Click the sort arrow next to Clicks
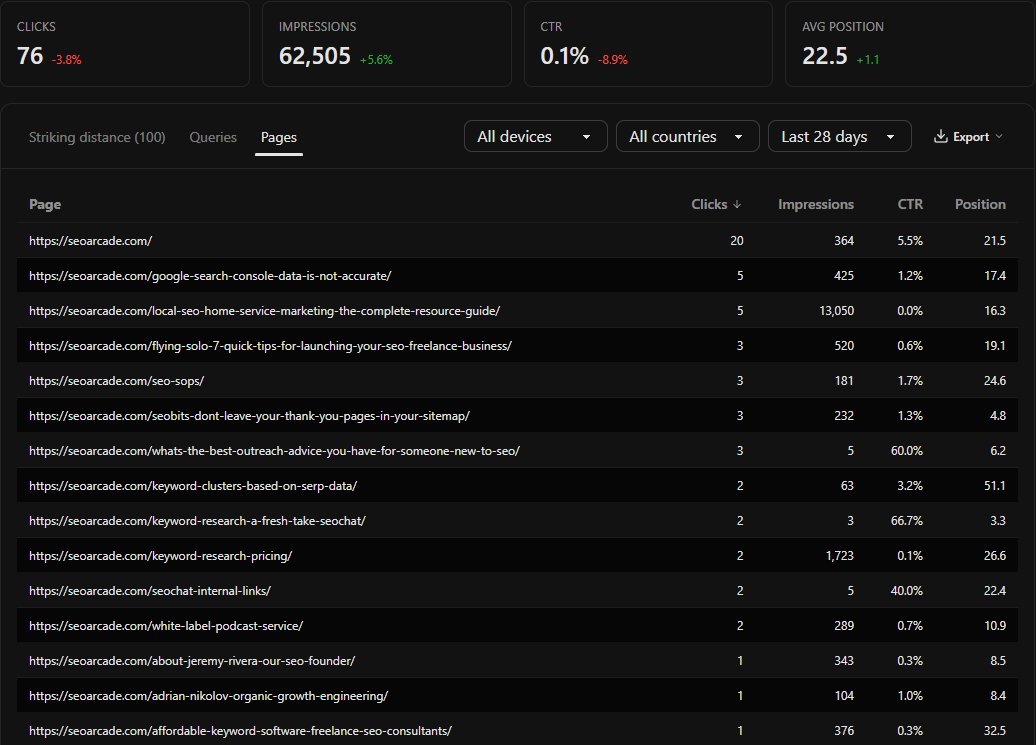1036x745 pixels. point(737,205)
